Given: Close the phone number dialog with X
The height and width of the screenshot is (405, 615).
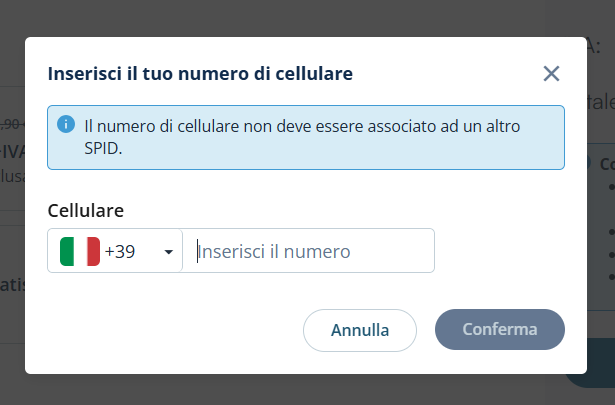Looking at the screenshot, I should [551, 73].
